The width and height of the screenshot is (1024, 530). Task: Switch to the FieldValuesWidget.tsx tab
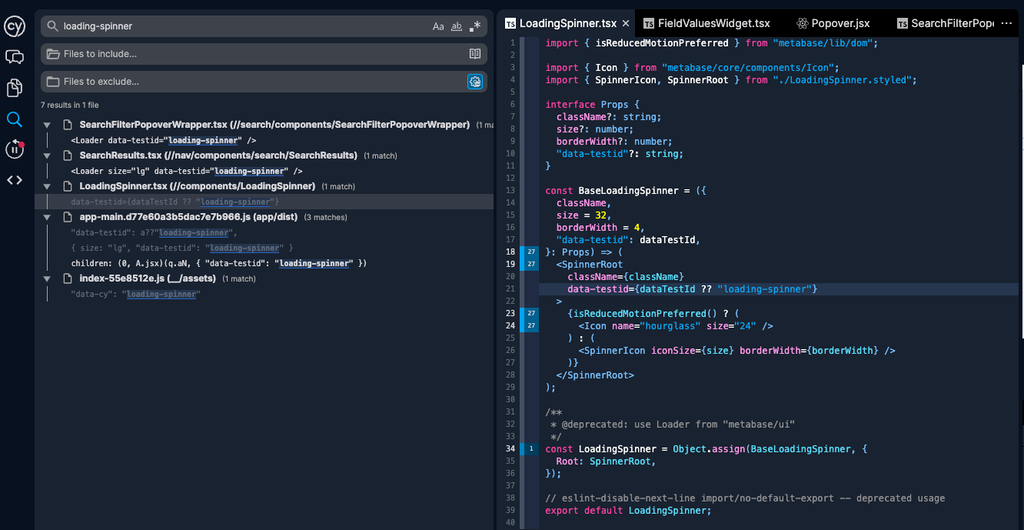coord(713,23)
